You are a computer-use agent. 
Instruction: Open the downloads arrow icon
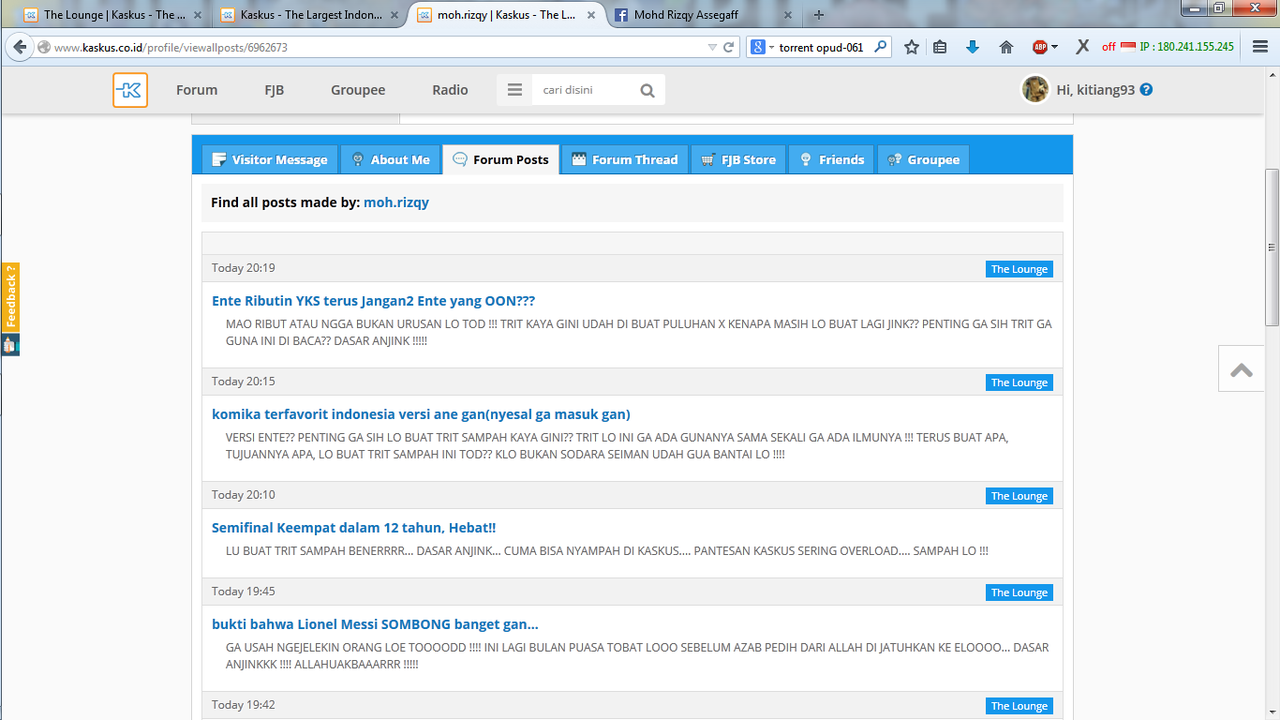tap(972, 47)
